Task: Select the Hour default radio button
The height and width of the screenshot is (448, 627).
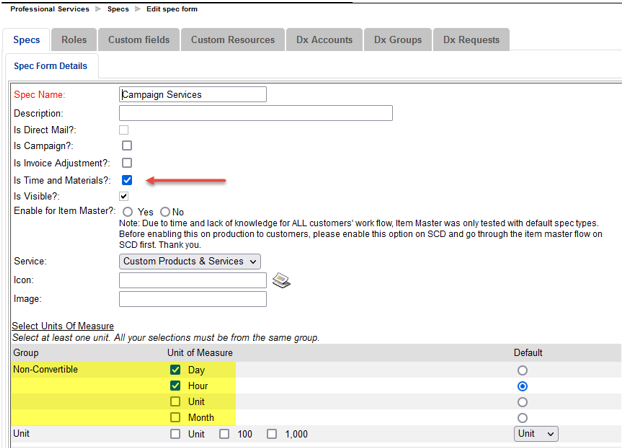Action: coord(522,386)
